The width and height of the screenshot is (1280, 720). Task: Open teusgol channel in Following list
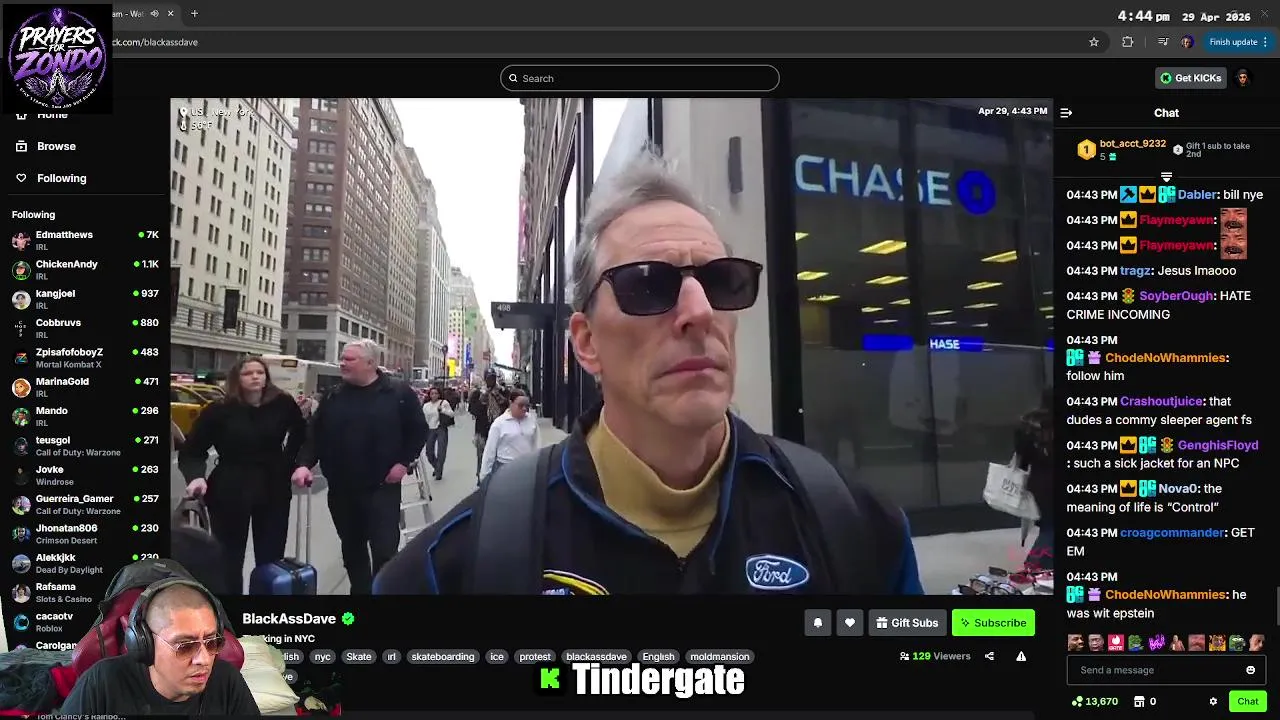84,445
